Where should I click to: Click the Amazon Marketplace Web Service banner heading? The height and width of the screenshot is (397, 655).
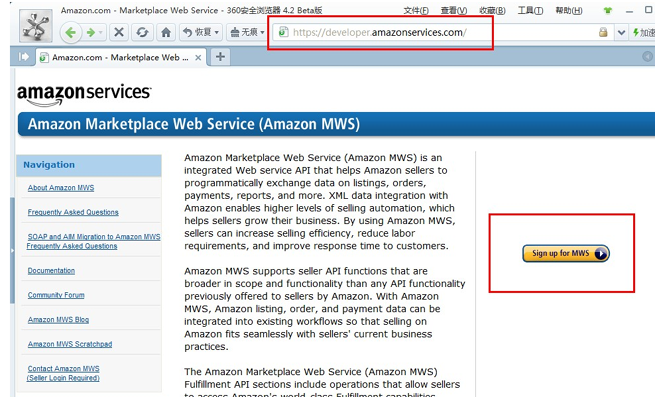[x=194, y=124]
